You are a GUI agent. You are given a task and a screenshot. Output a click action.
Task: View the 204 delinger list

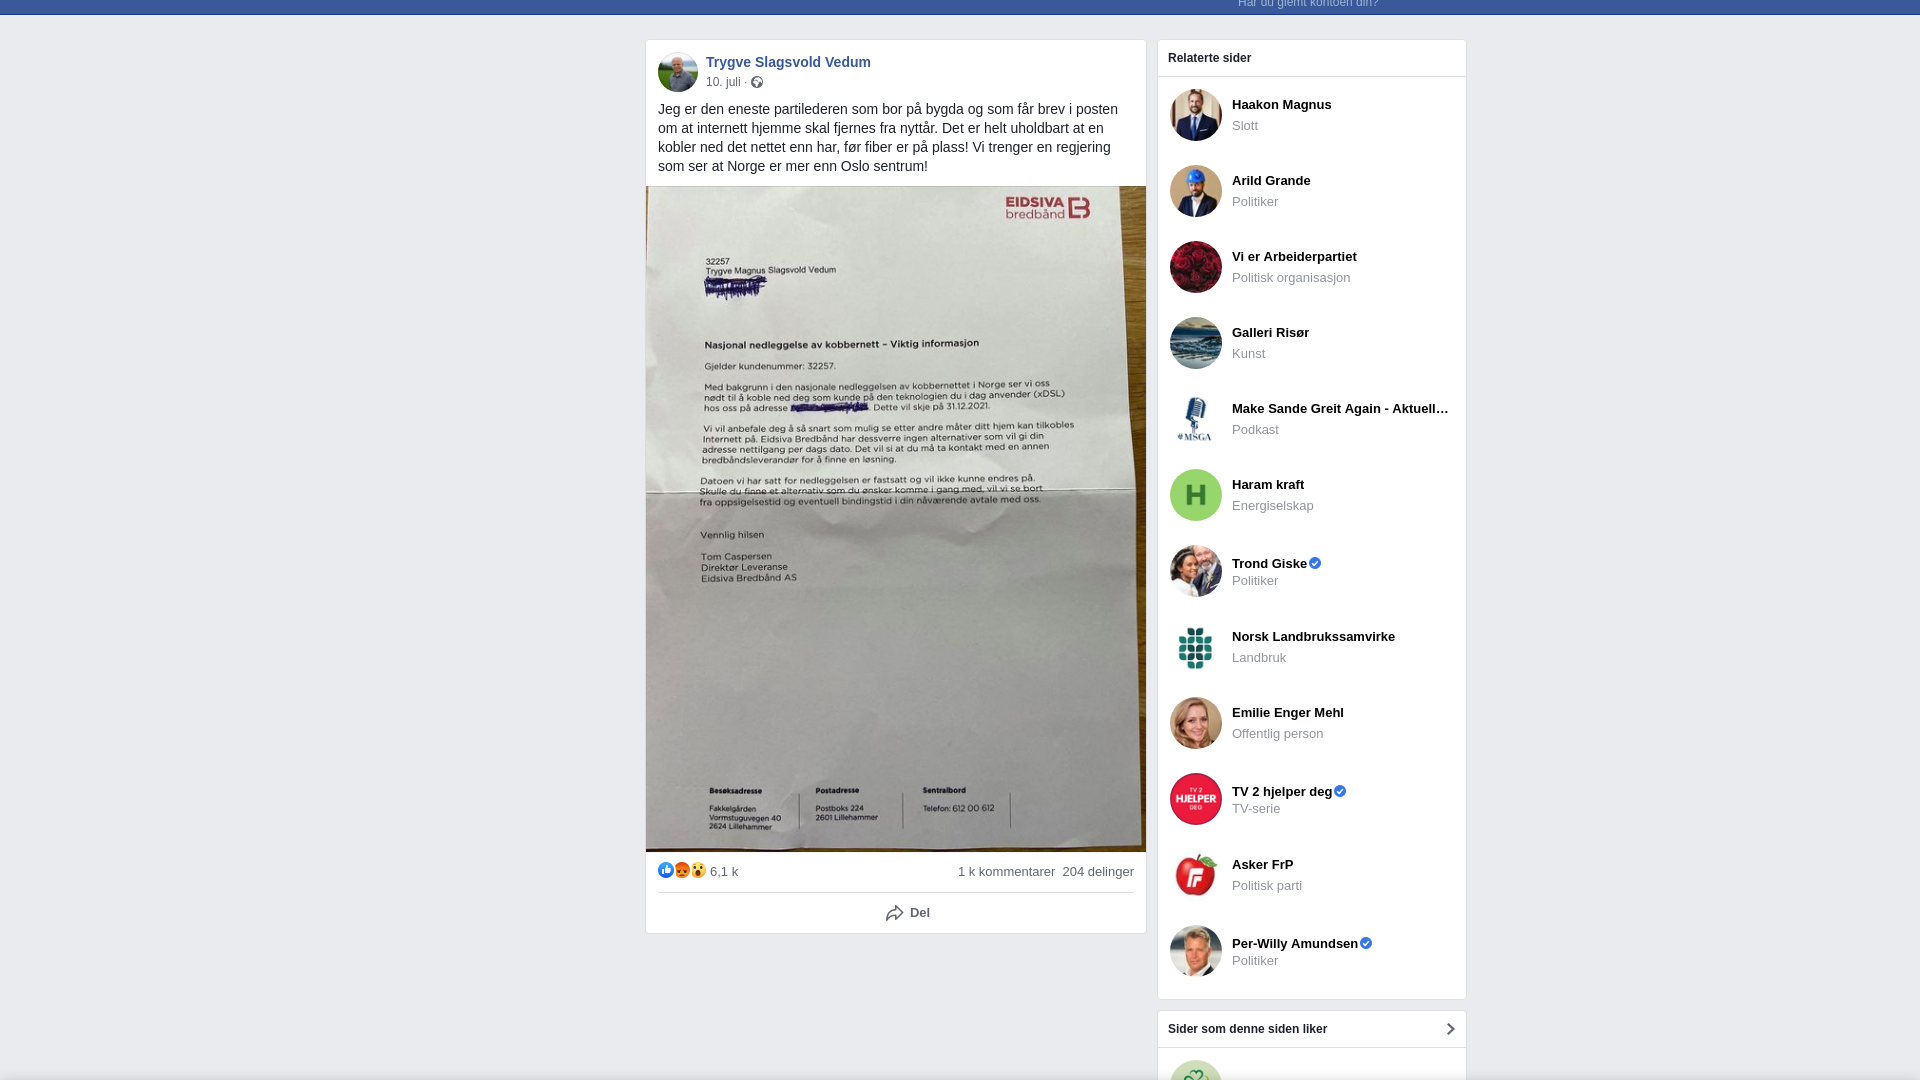coord(1098,872)
